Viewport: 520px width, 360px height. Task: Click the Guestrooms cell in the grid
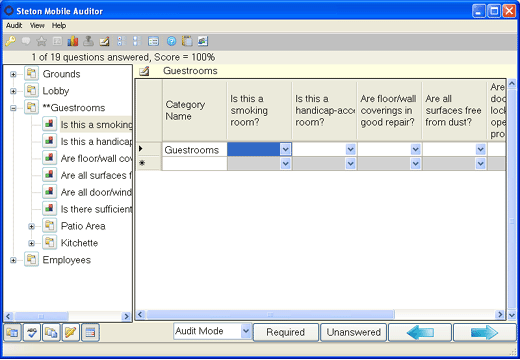pos(194,150)
